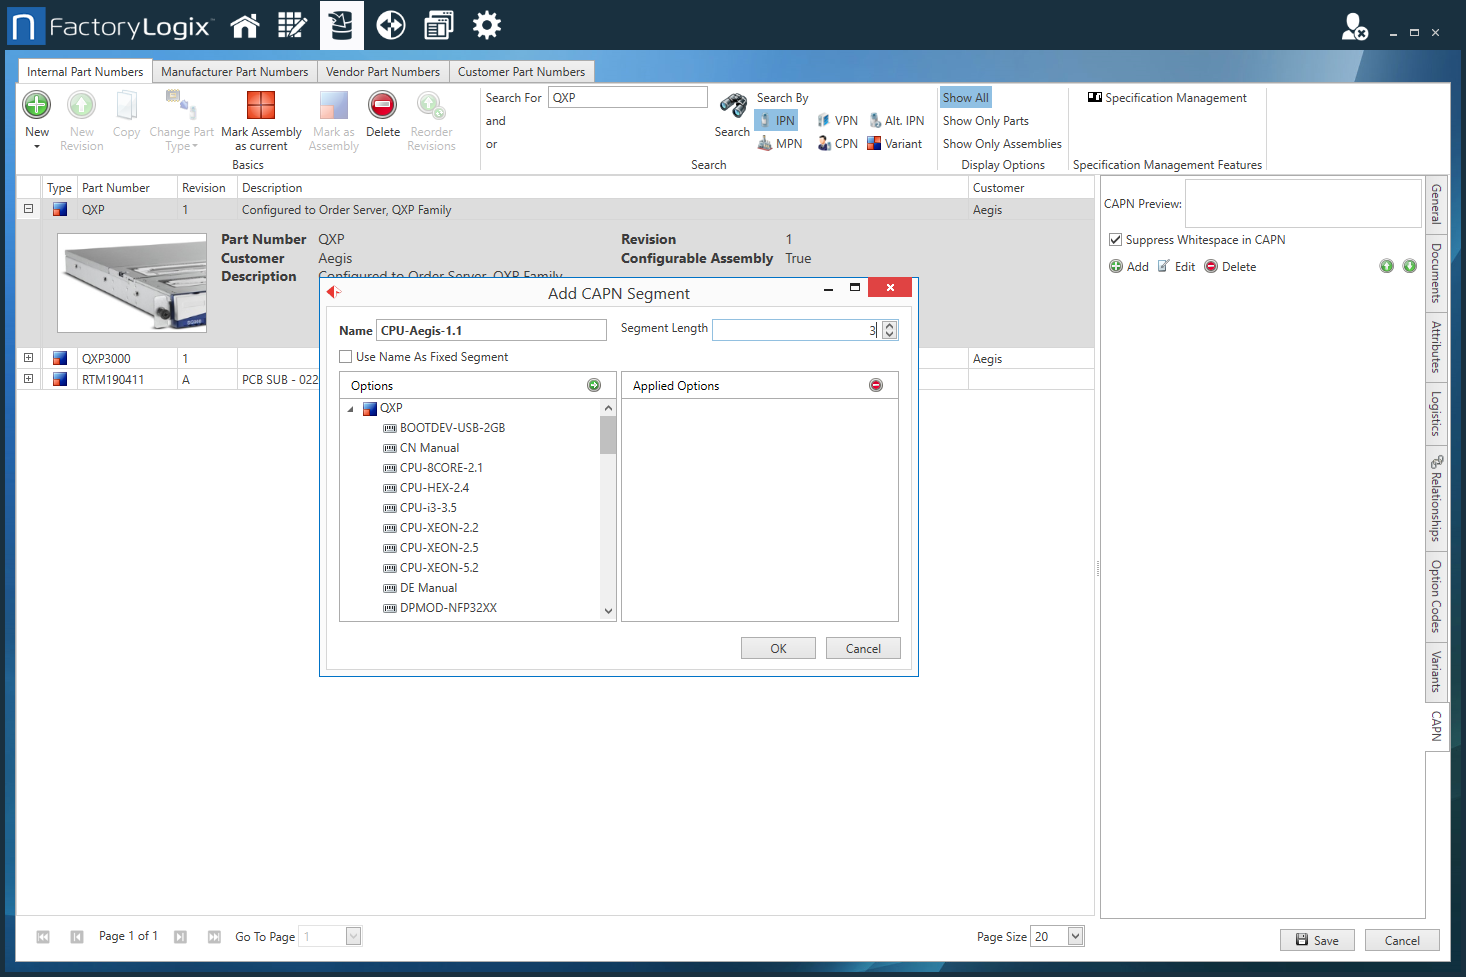
Task: Switch to Manufacturer Part Numbers tab
Action: (x=234, y=71)
